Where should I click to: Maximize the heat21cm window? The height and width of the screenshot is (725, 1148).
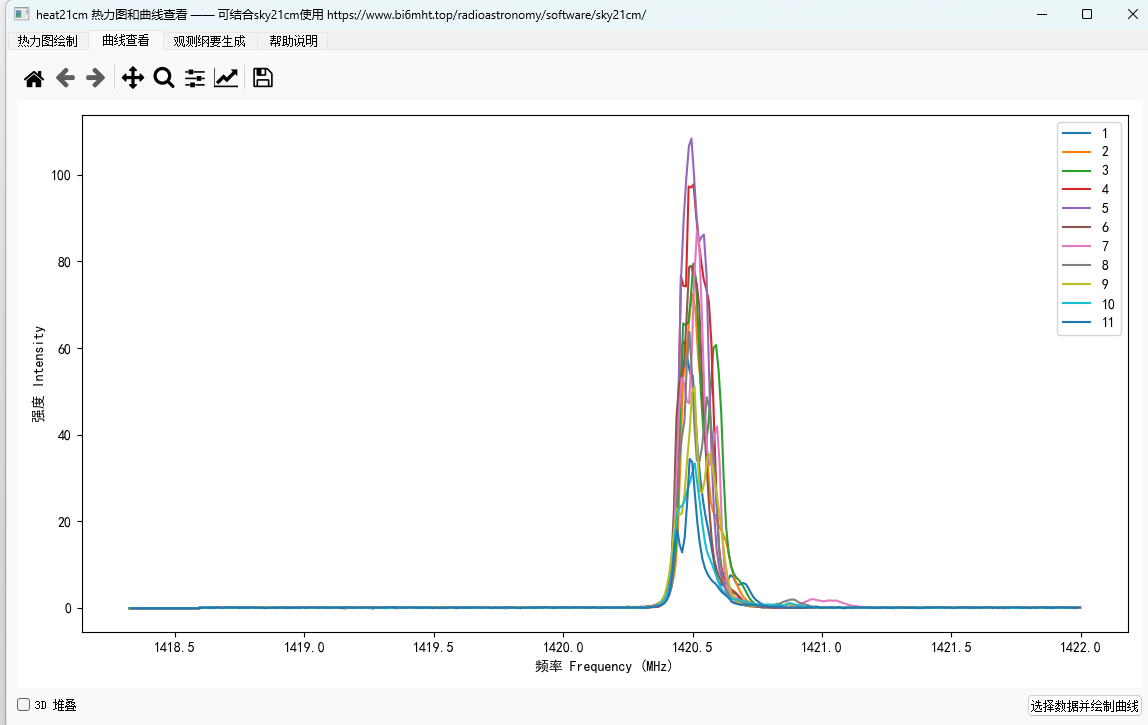click(1087, 14)
